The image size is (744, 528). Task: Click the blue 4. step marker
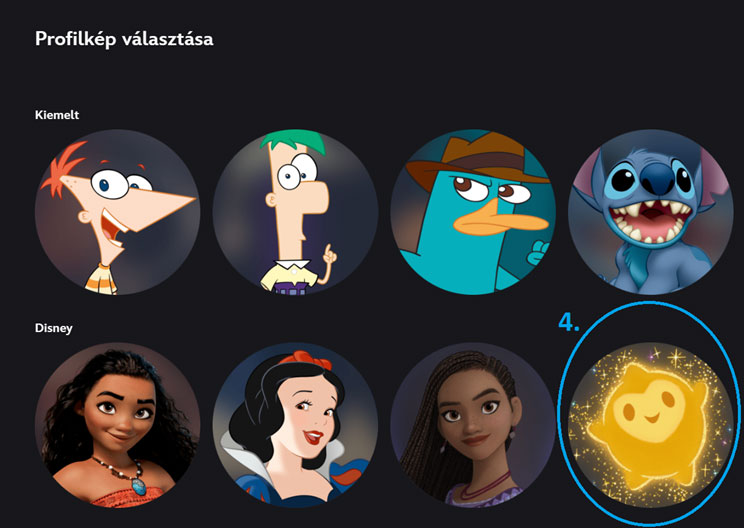(x=569, y=322)
